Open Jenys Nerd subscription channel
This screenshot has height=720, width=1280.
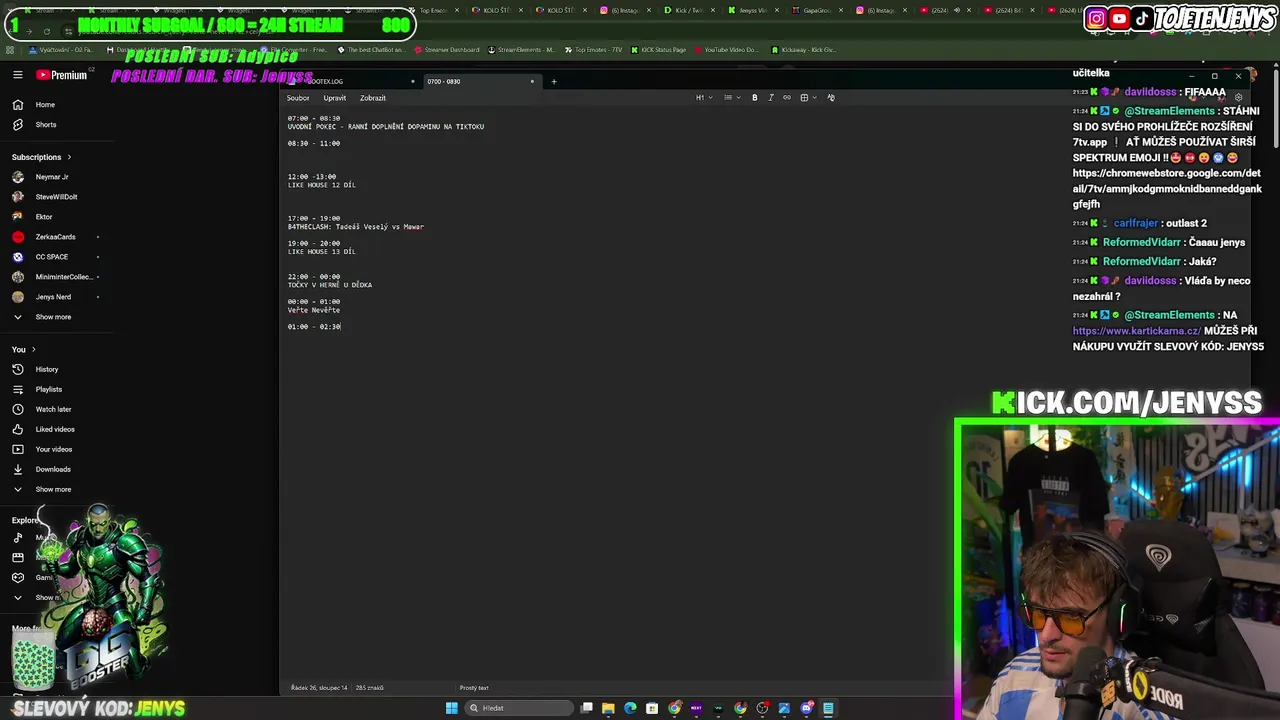53,297
